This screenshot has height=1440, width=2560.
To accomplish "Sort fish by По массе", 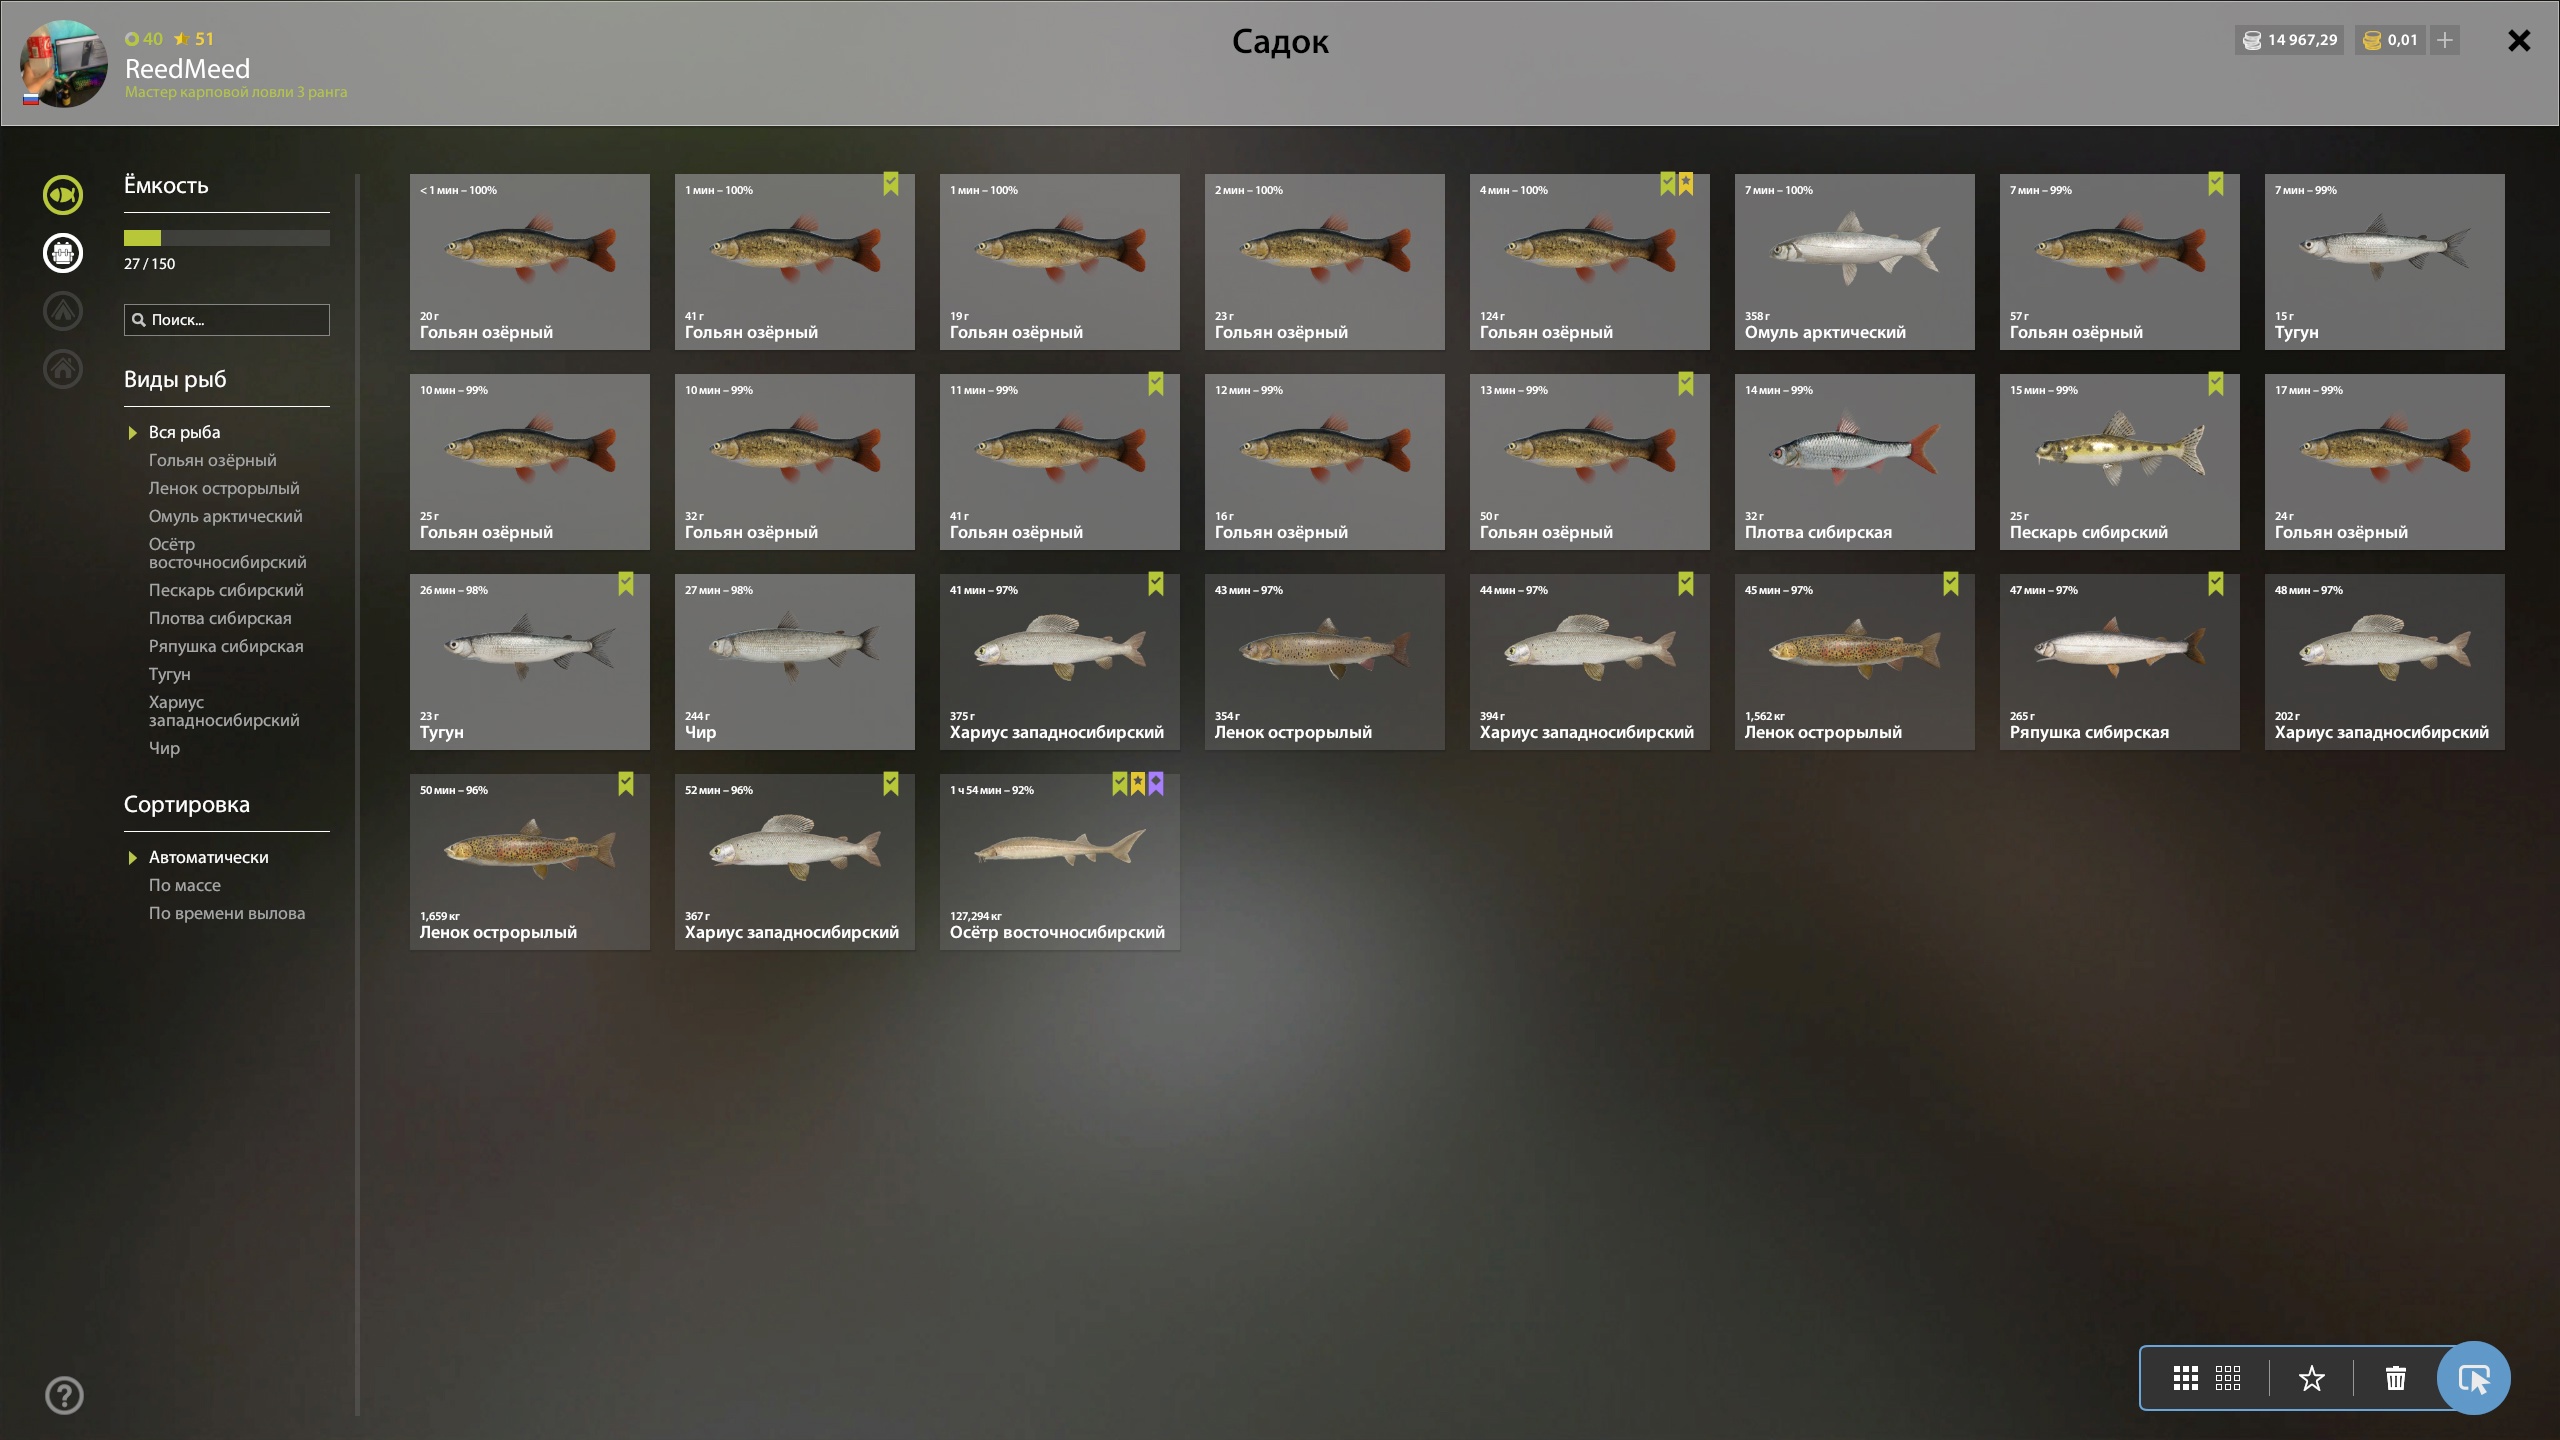I will click(x=185, y=885).
